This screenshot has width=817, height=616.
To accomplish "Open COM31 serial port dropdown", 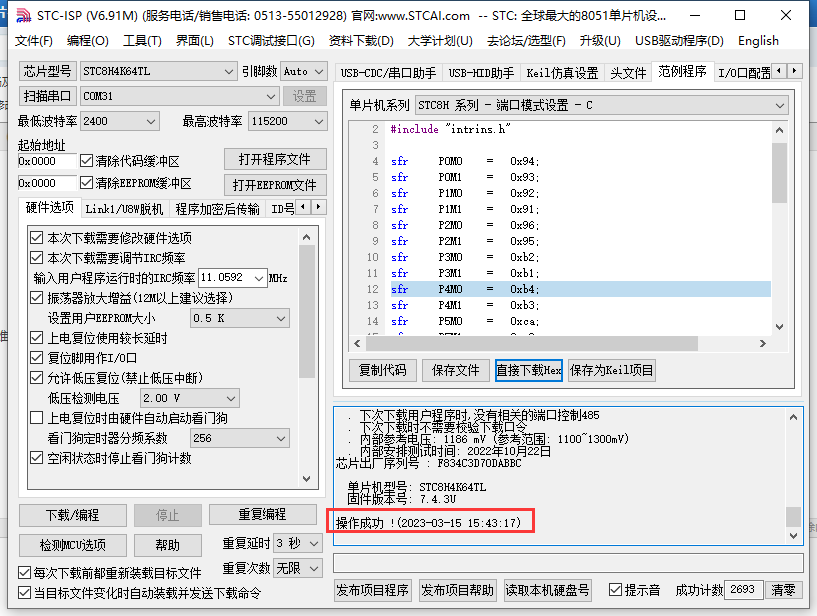I will pos(179,96).
